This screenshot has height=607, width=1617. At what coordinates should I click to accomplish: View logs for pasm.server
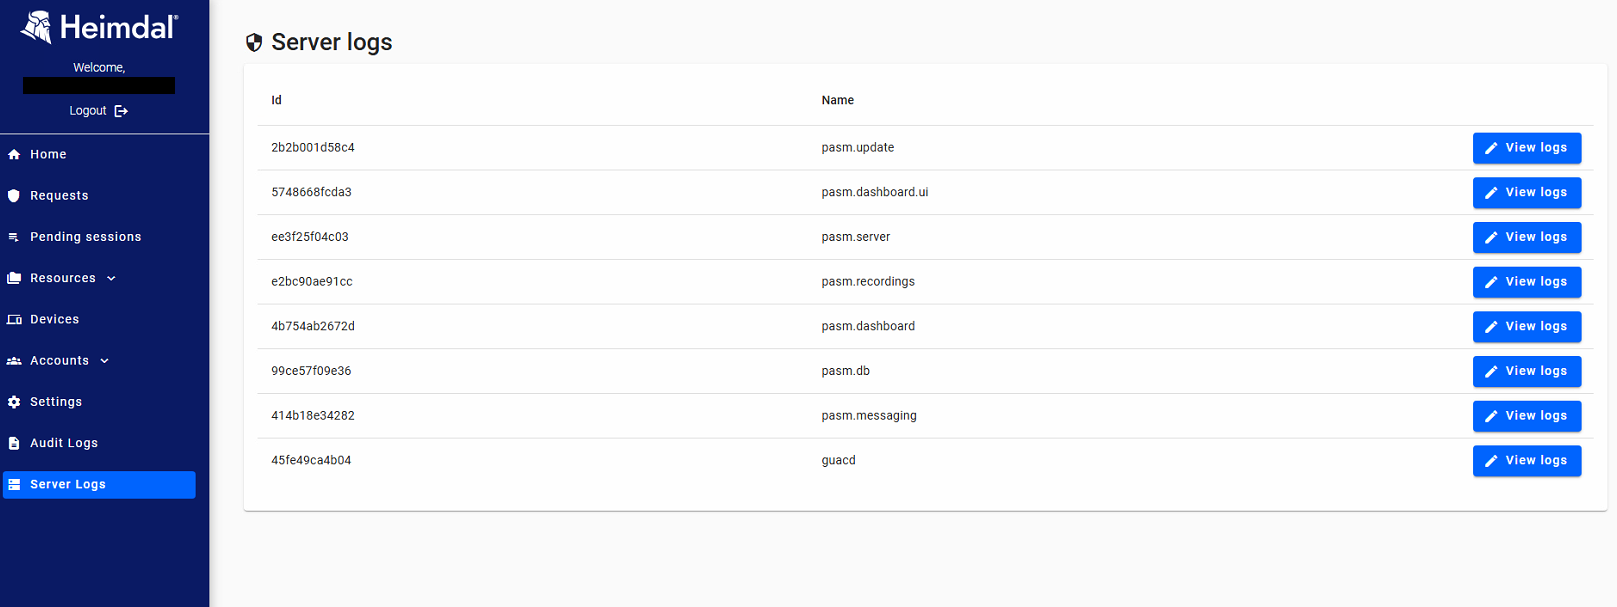coord(1526,237)
